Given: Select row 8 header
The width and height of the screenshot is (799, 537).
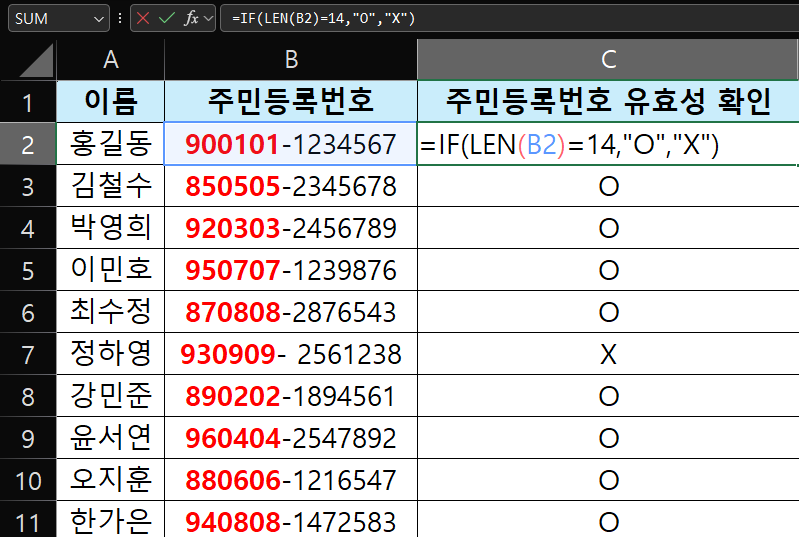Looking at the screenshot, I should 28,396.
